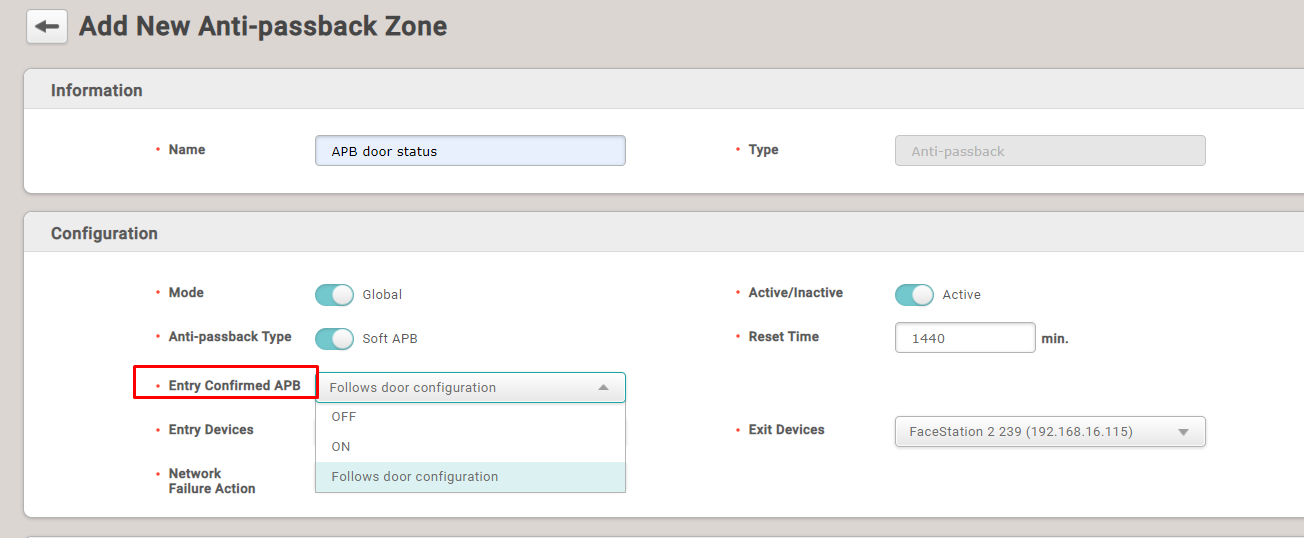Select Follows door configuration list option
The image size is (1304, 538).
(x=415, y=477)
